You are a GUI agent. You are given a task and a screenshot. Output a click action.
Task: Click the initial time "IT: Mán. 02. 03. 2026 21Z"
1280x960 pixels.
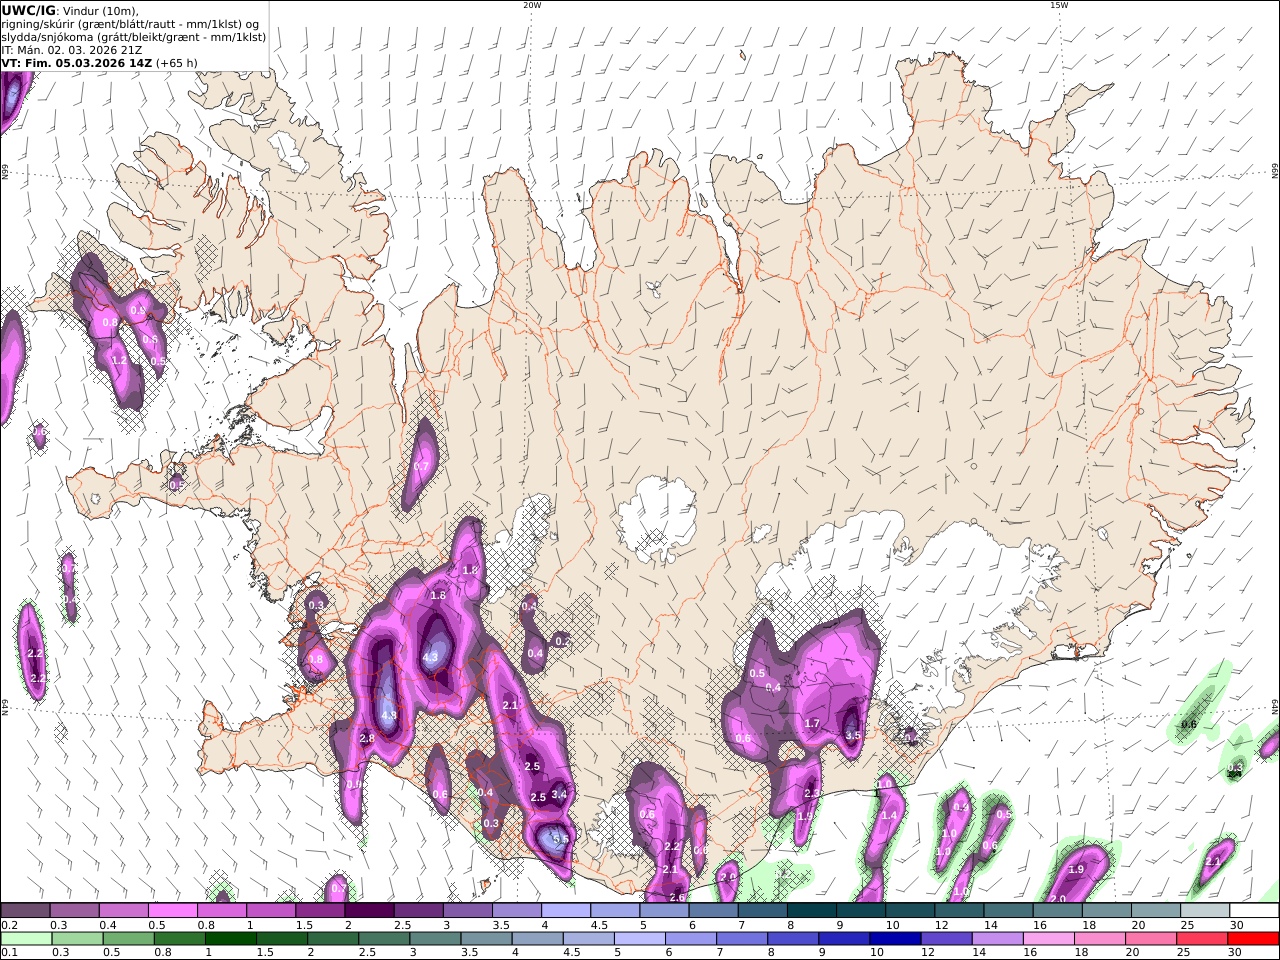tap(71, 49)
